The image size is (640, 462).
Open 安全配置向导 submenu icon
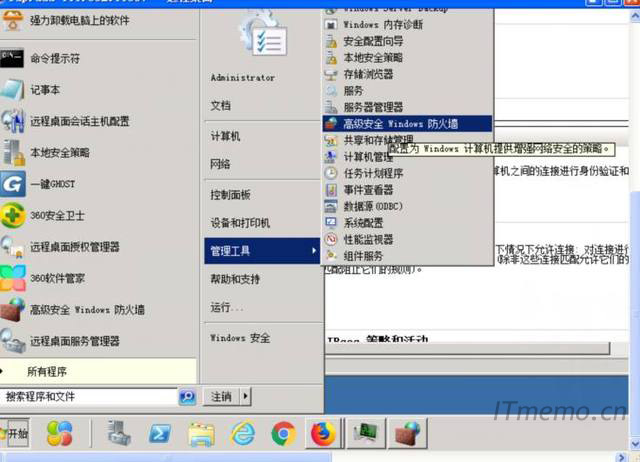click(331, 41)
